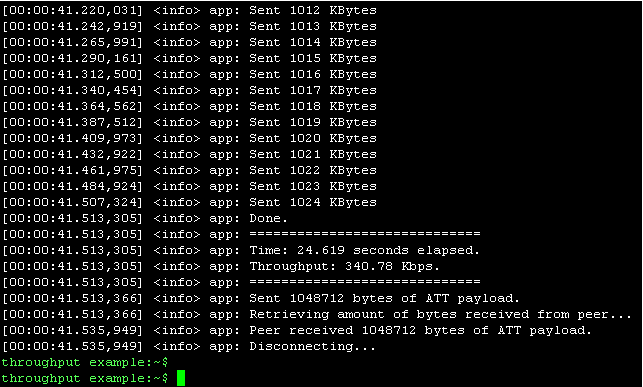
Task: Click the Sent 1018 KBytes line
Action: point(189,107)
